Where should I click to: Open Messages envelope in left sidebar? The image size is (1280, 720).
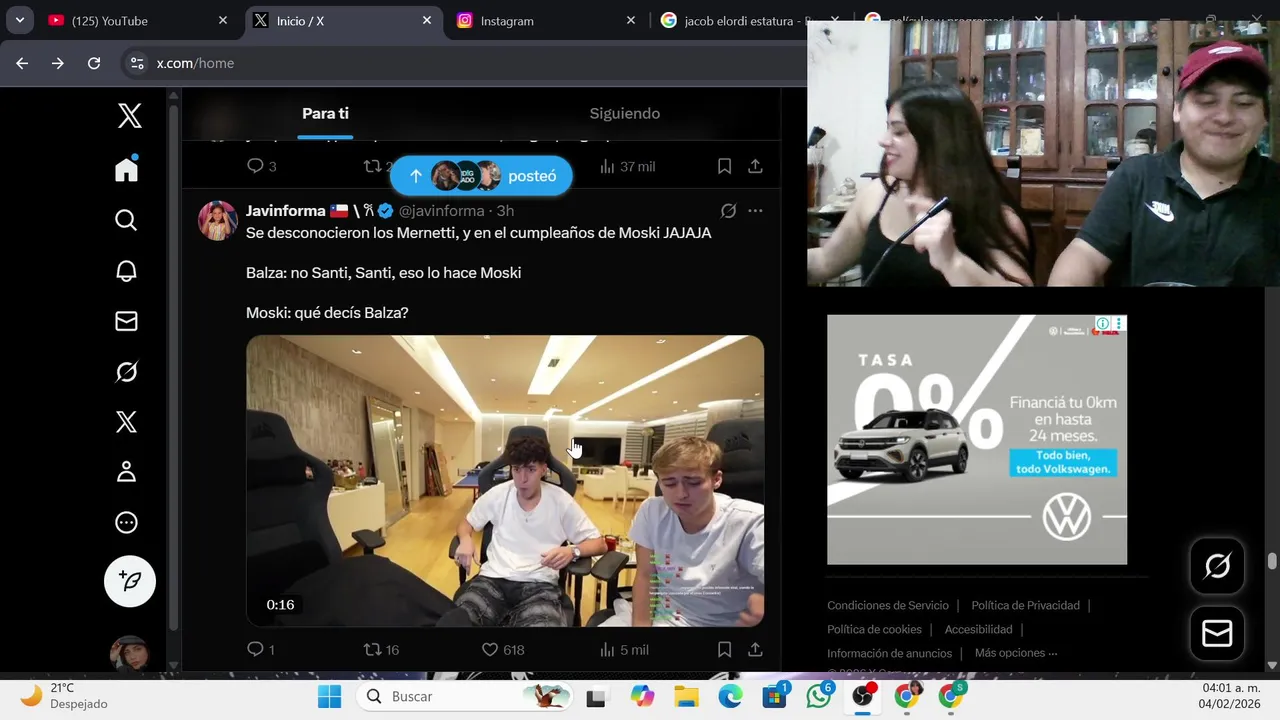(x=126, y=321)
